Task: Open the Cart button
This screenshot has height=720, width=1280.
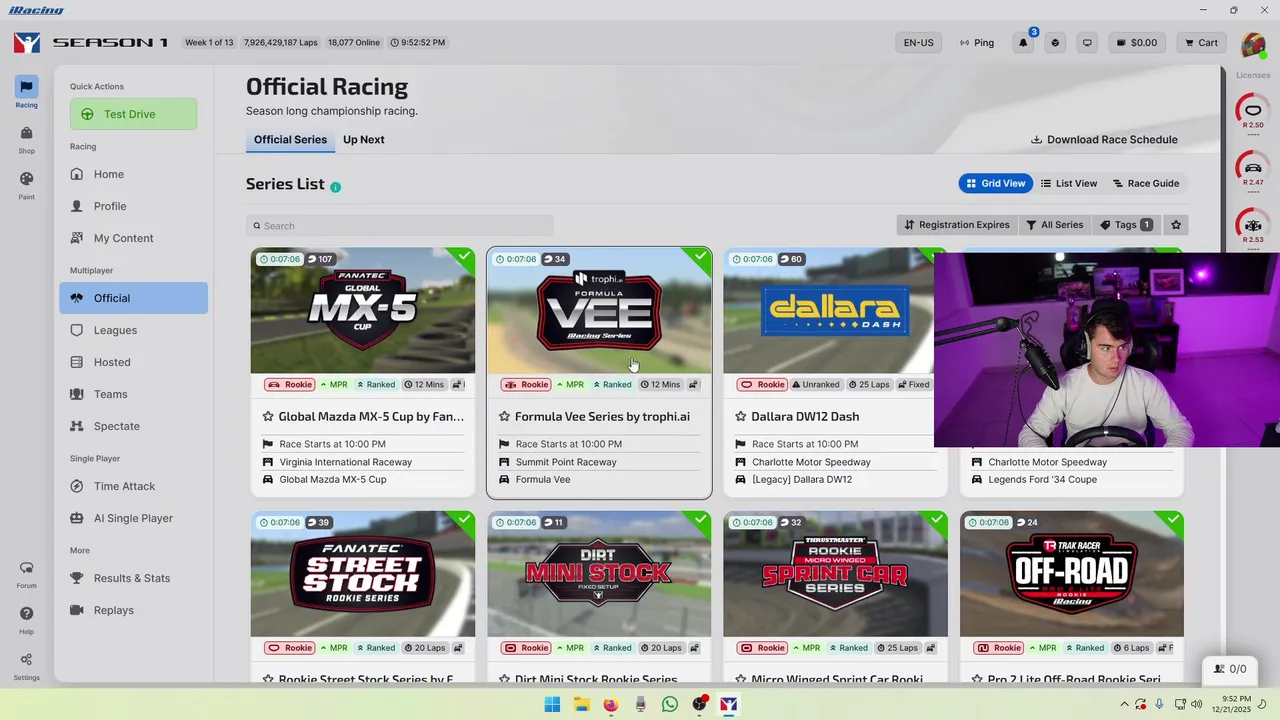Action: 1201,43
